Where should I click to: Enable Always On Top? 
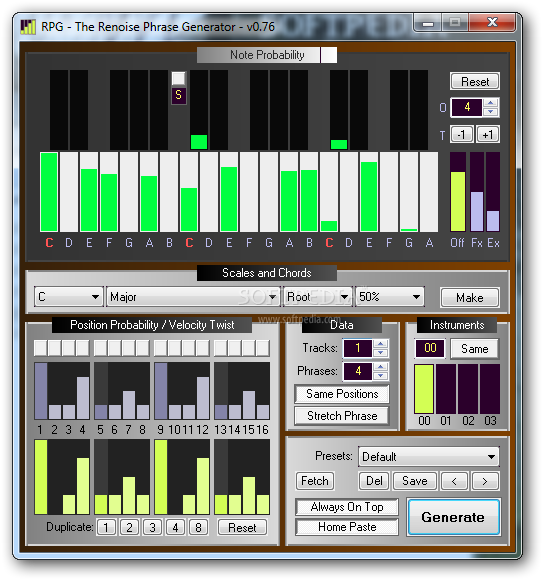click(x=347, y=507)
